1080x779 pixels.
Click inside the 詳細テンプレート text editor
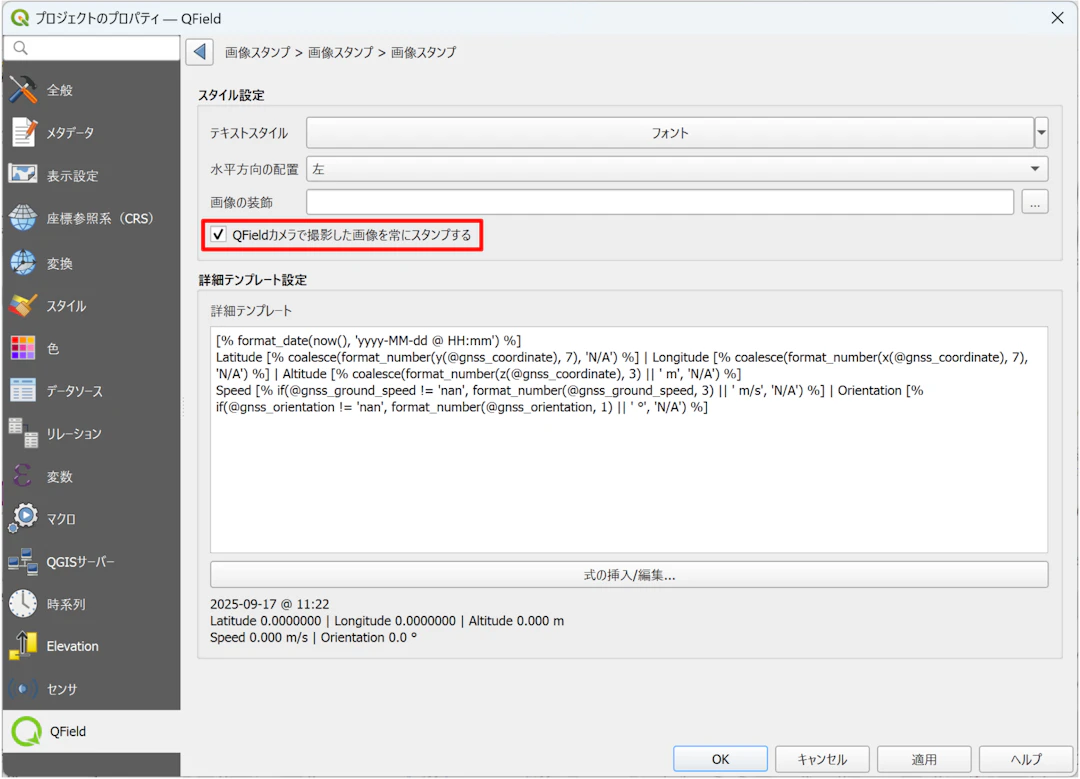tap(629, 439)
